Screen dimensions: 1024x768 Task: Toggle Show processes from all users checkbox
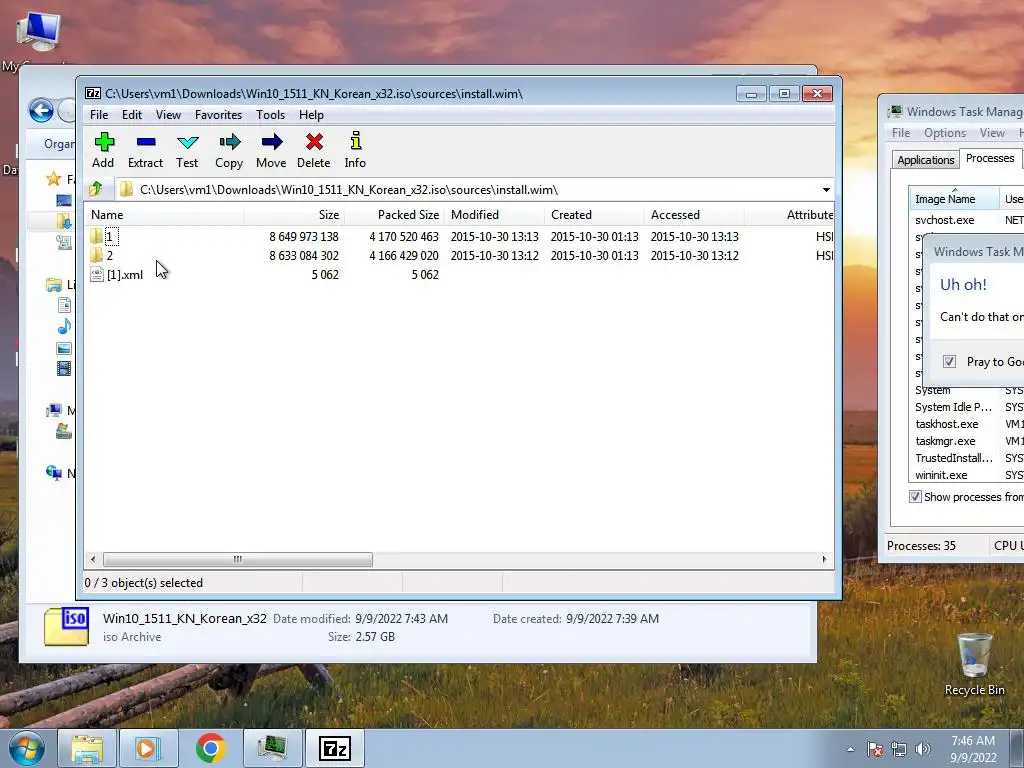click(x=916, y=497)
